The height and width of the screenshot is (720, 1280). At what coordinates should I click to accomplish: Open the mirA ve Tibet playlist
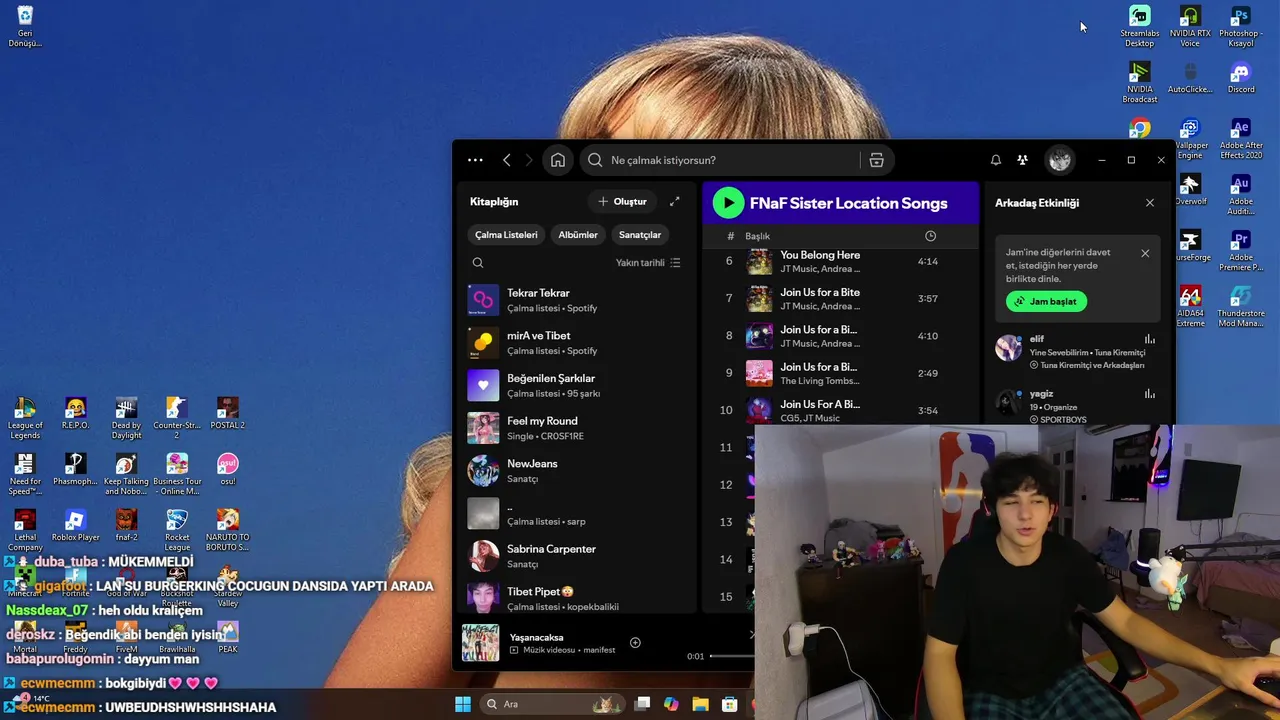pyautogui.click(x=577, y=343)
